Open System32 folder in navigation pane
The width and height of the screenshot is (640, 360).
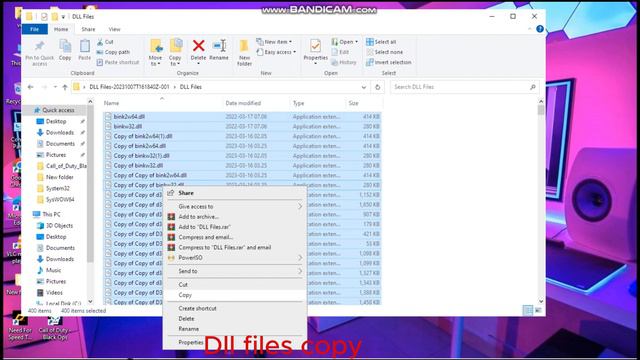58,189
